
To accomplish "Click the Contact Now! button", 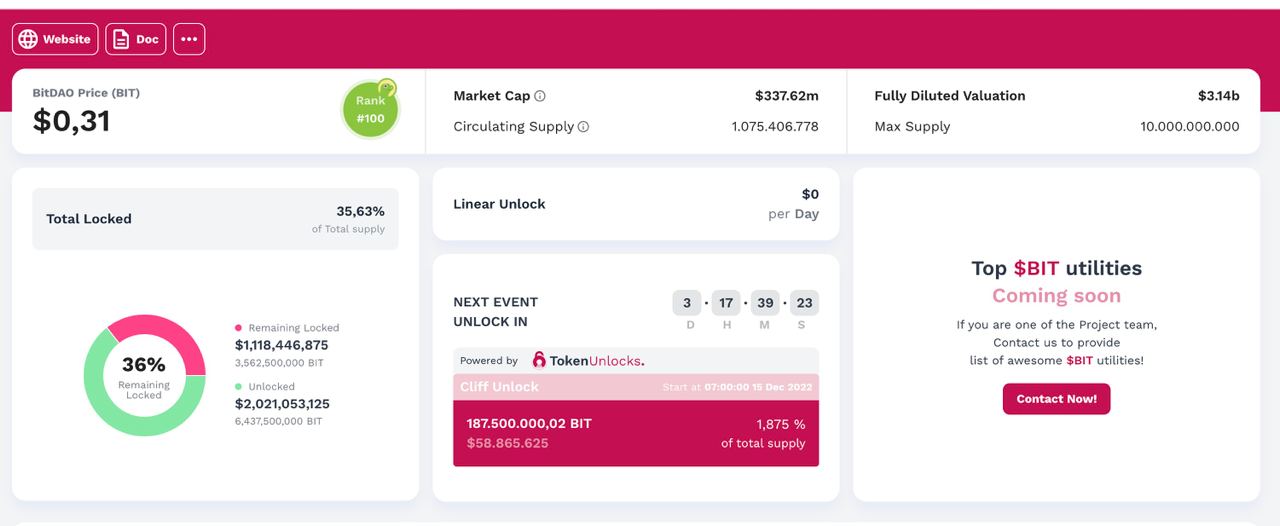I will (x=1056, y=399).
